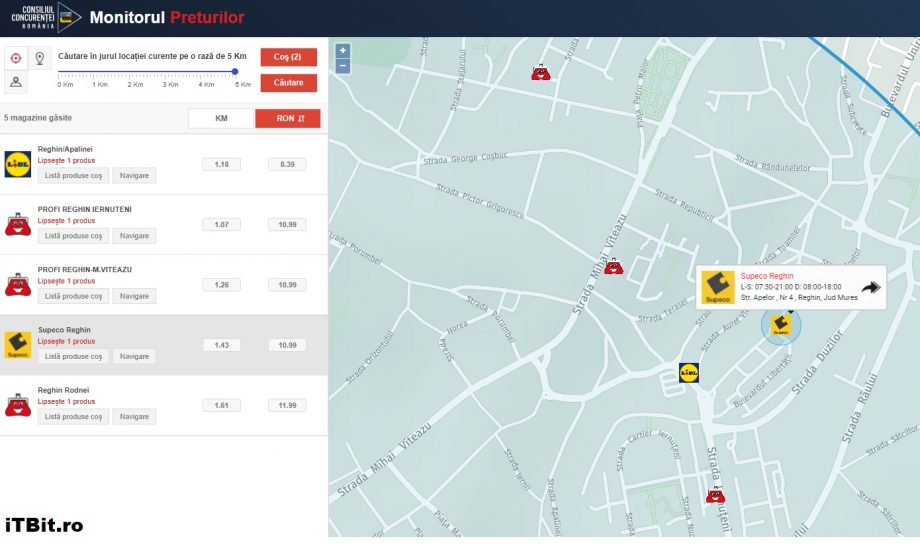Open directions arrow in Supeco popup
920x545 pixels.
pos(870,288)
